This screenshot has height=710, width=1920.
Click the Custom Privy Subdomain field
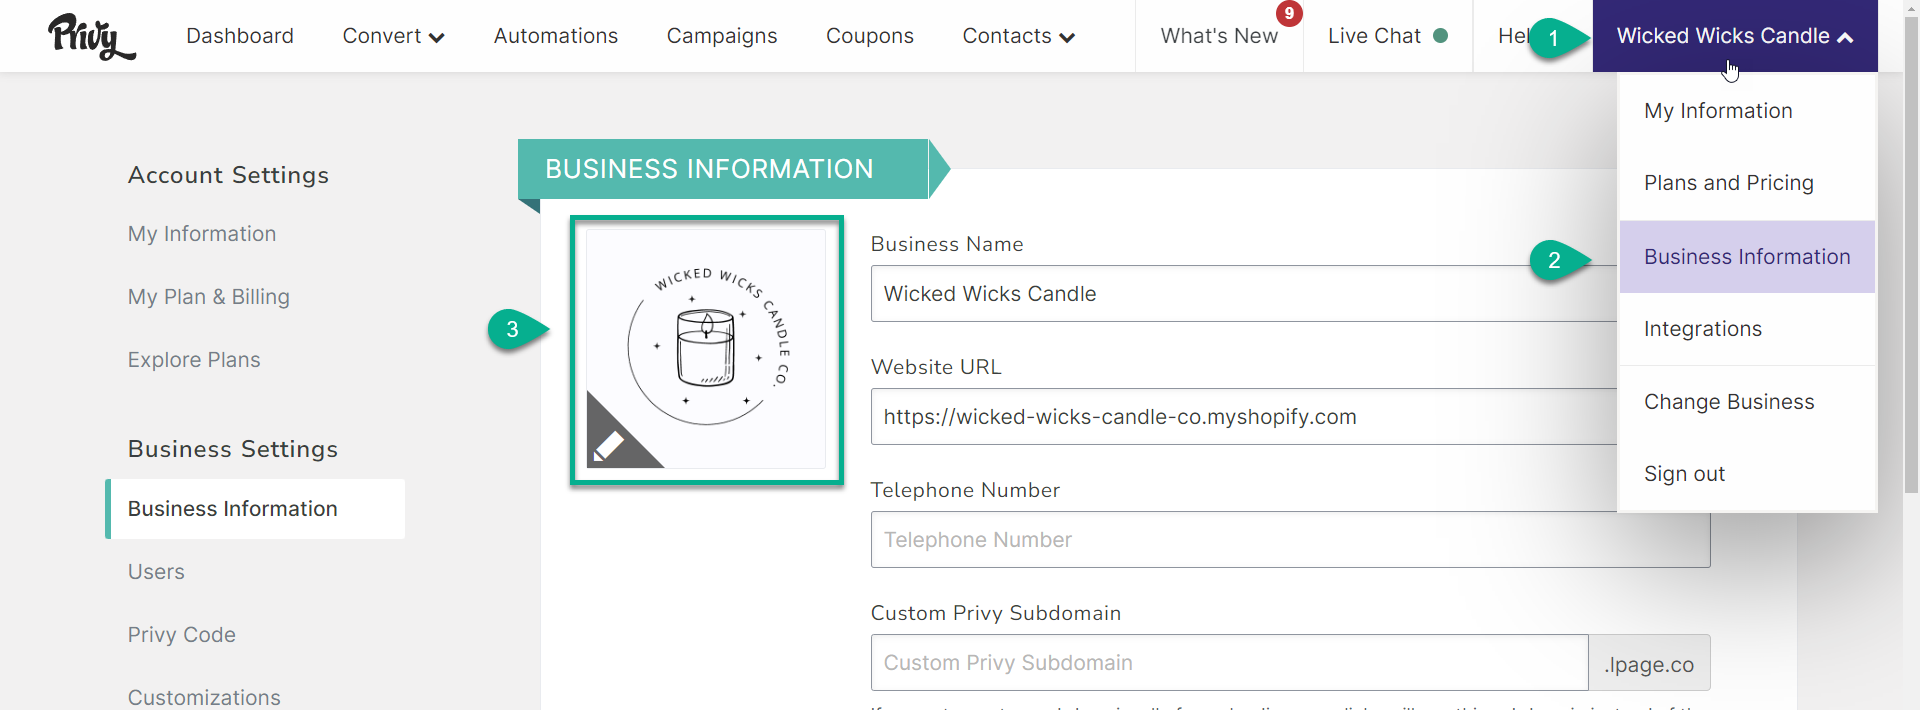[x=1229, y=663]
